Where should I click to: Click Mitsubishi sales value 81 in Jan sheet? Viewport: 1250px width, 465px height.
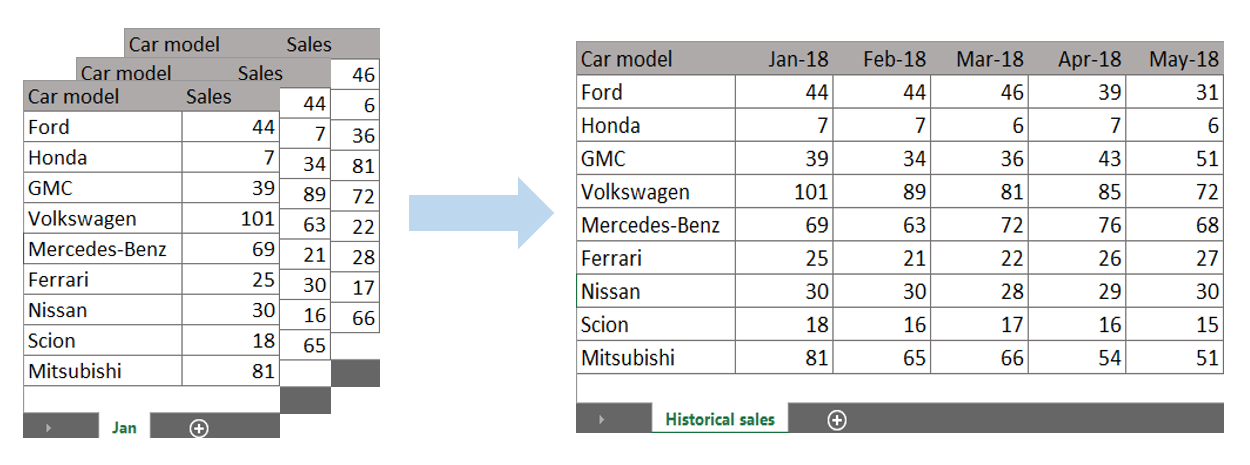click(x=231, y=371)
